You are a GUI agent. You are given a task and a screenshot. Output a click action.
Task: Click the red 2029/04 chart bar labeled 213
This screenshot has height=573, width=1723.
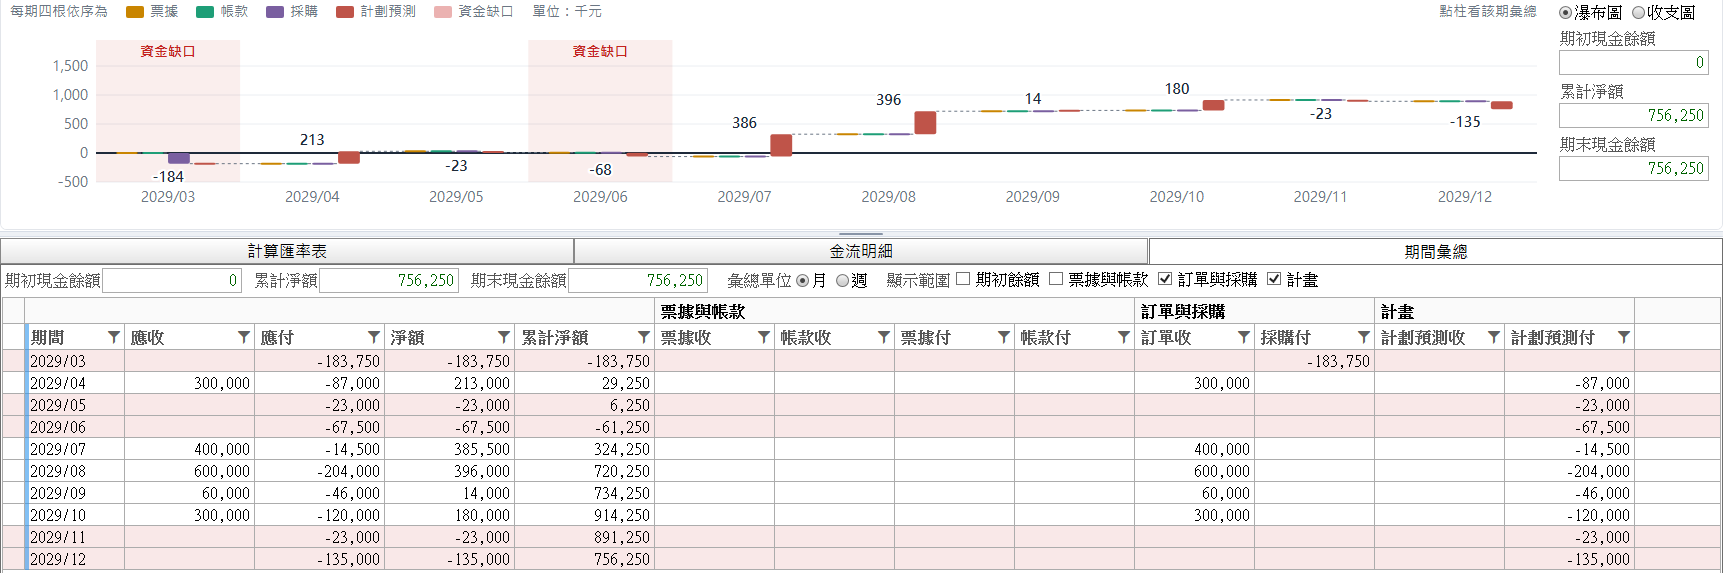tap(349, 157)
